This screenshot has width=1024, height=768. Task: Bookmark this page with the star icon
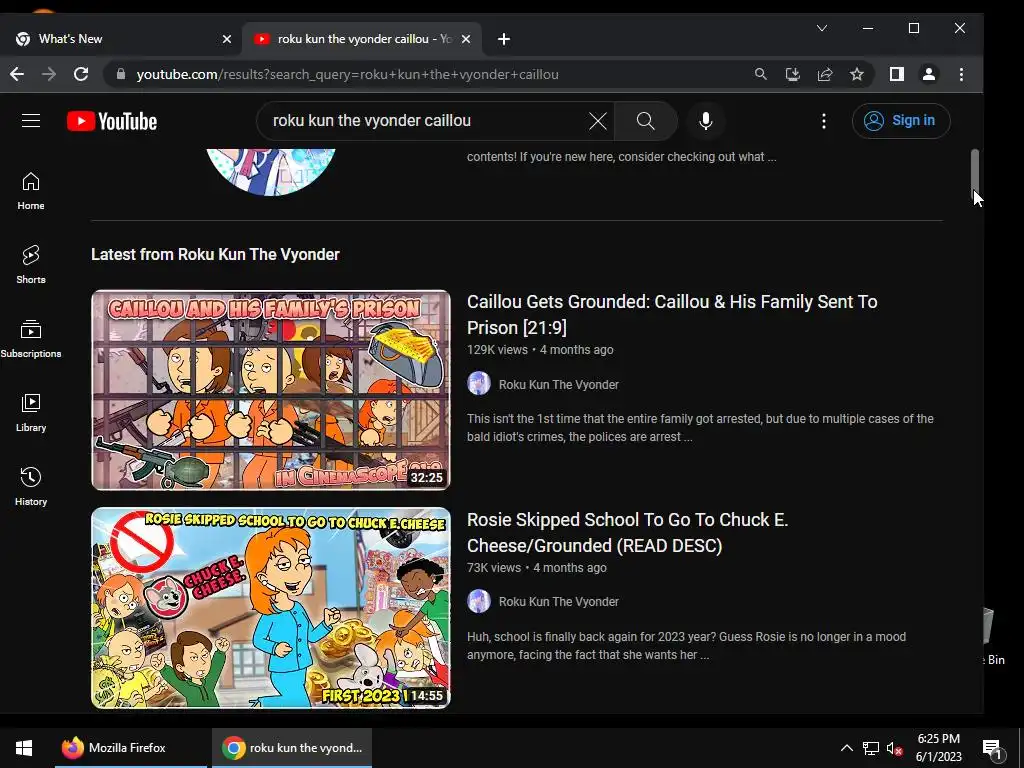point(857,74)
